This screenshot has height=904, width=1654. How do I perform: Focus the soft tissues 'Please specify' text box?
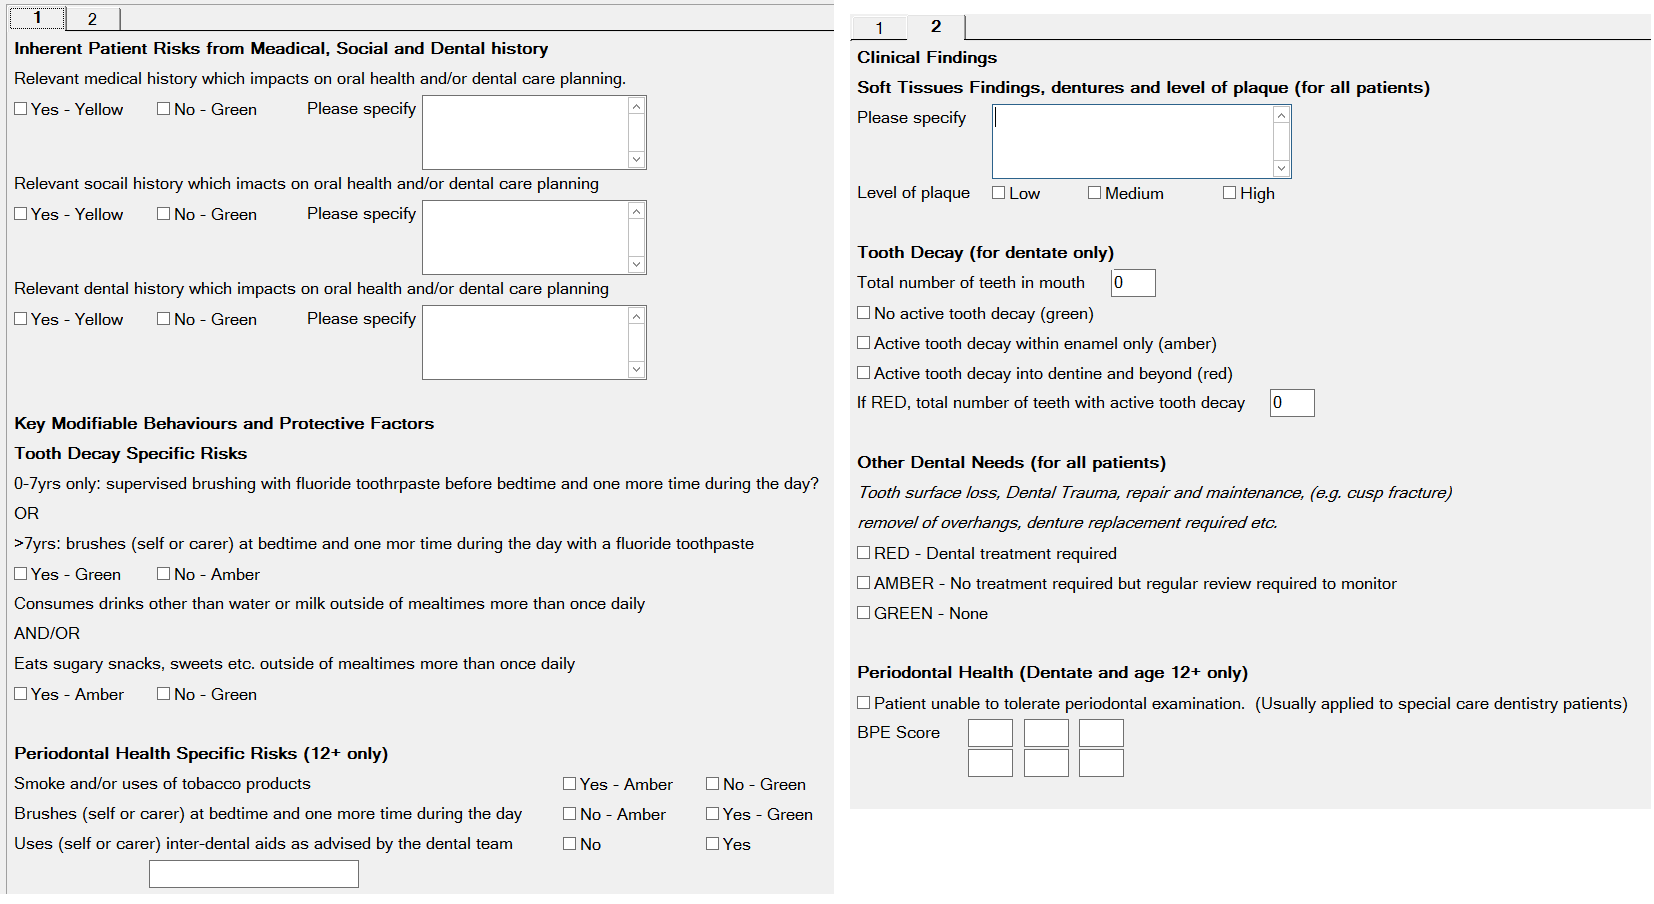[x=1132, y=141]
